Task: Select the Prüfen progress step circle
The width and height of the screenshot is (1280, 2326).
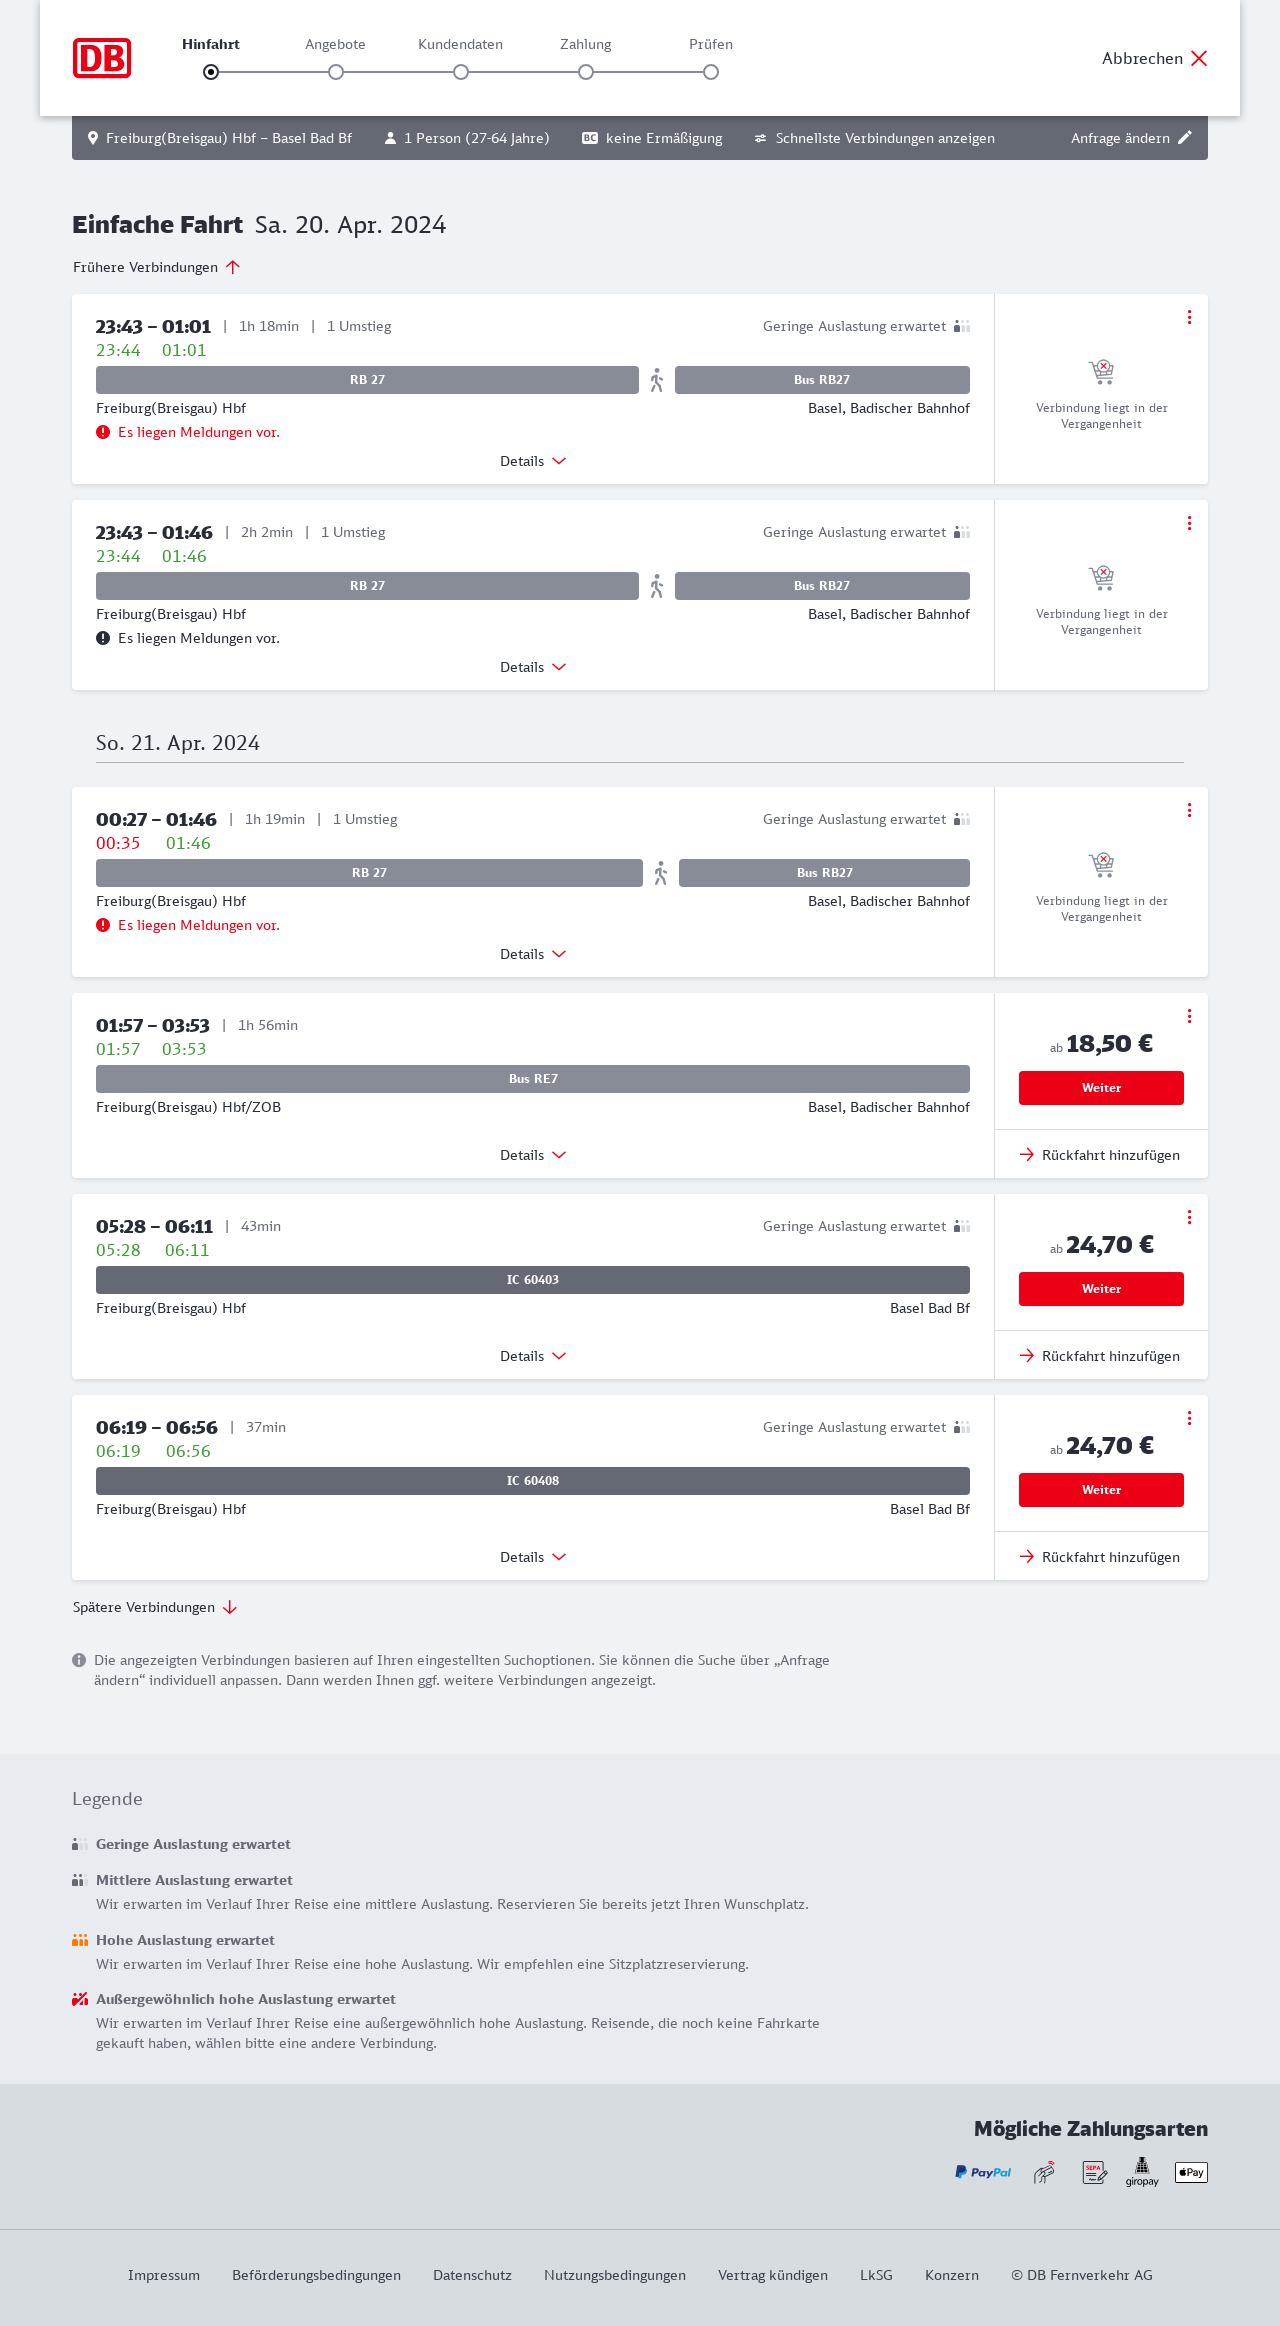Action: [711, 72]
